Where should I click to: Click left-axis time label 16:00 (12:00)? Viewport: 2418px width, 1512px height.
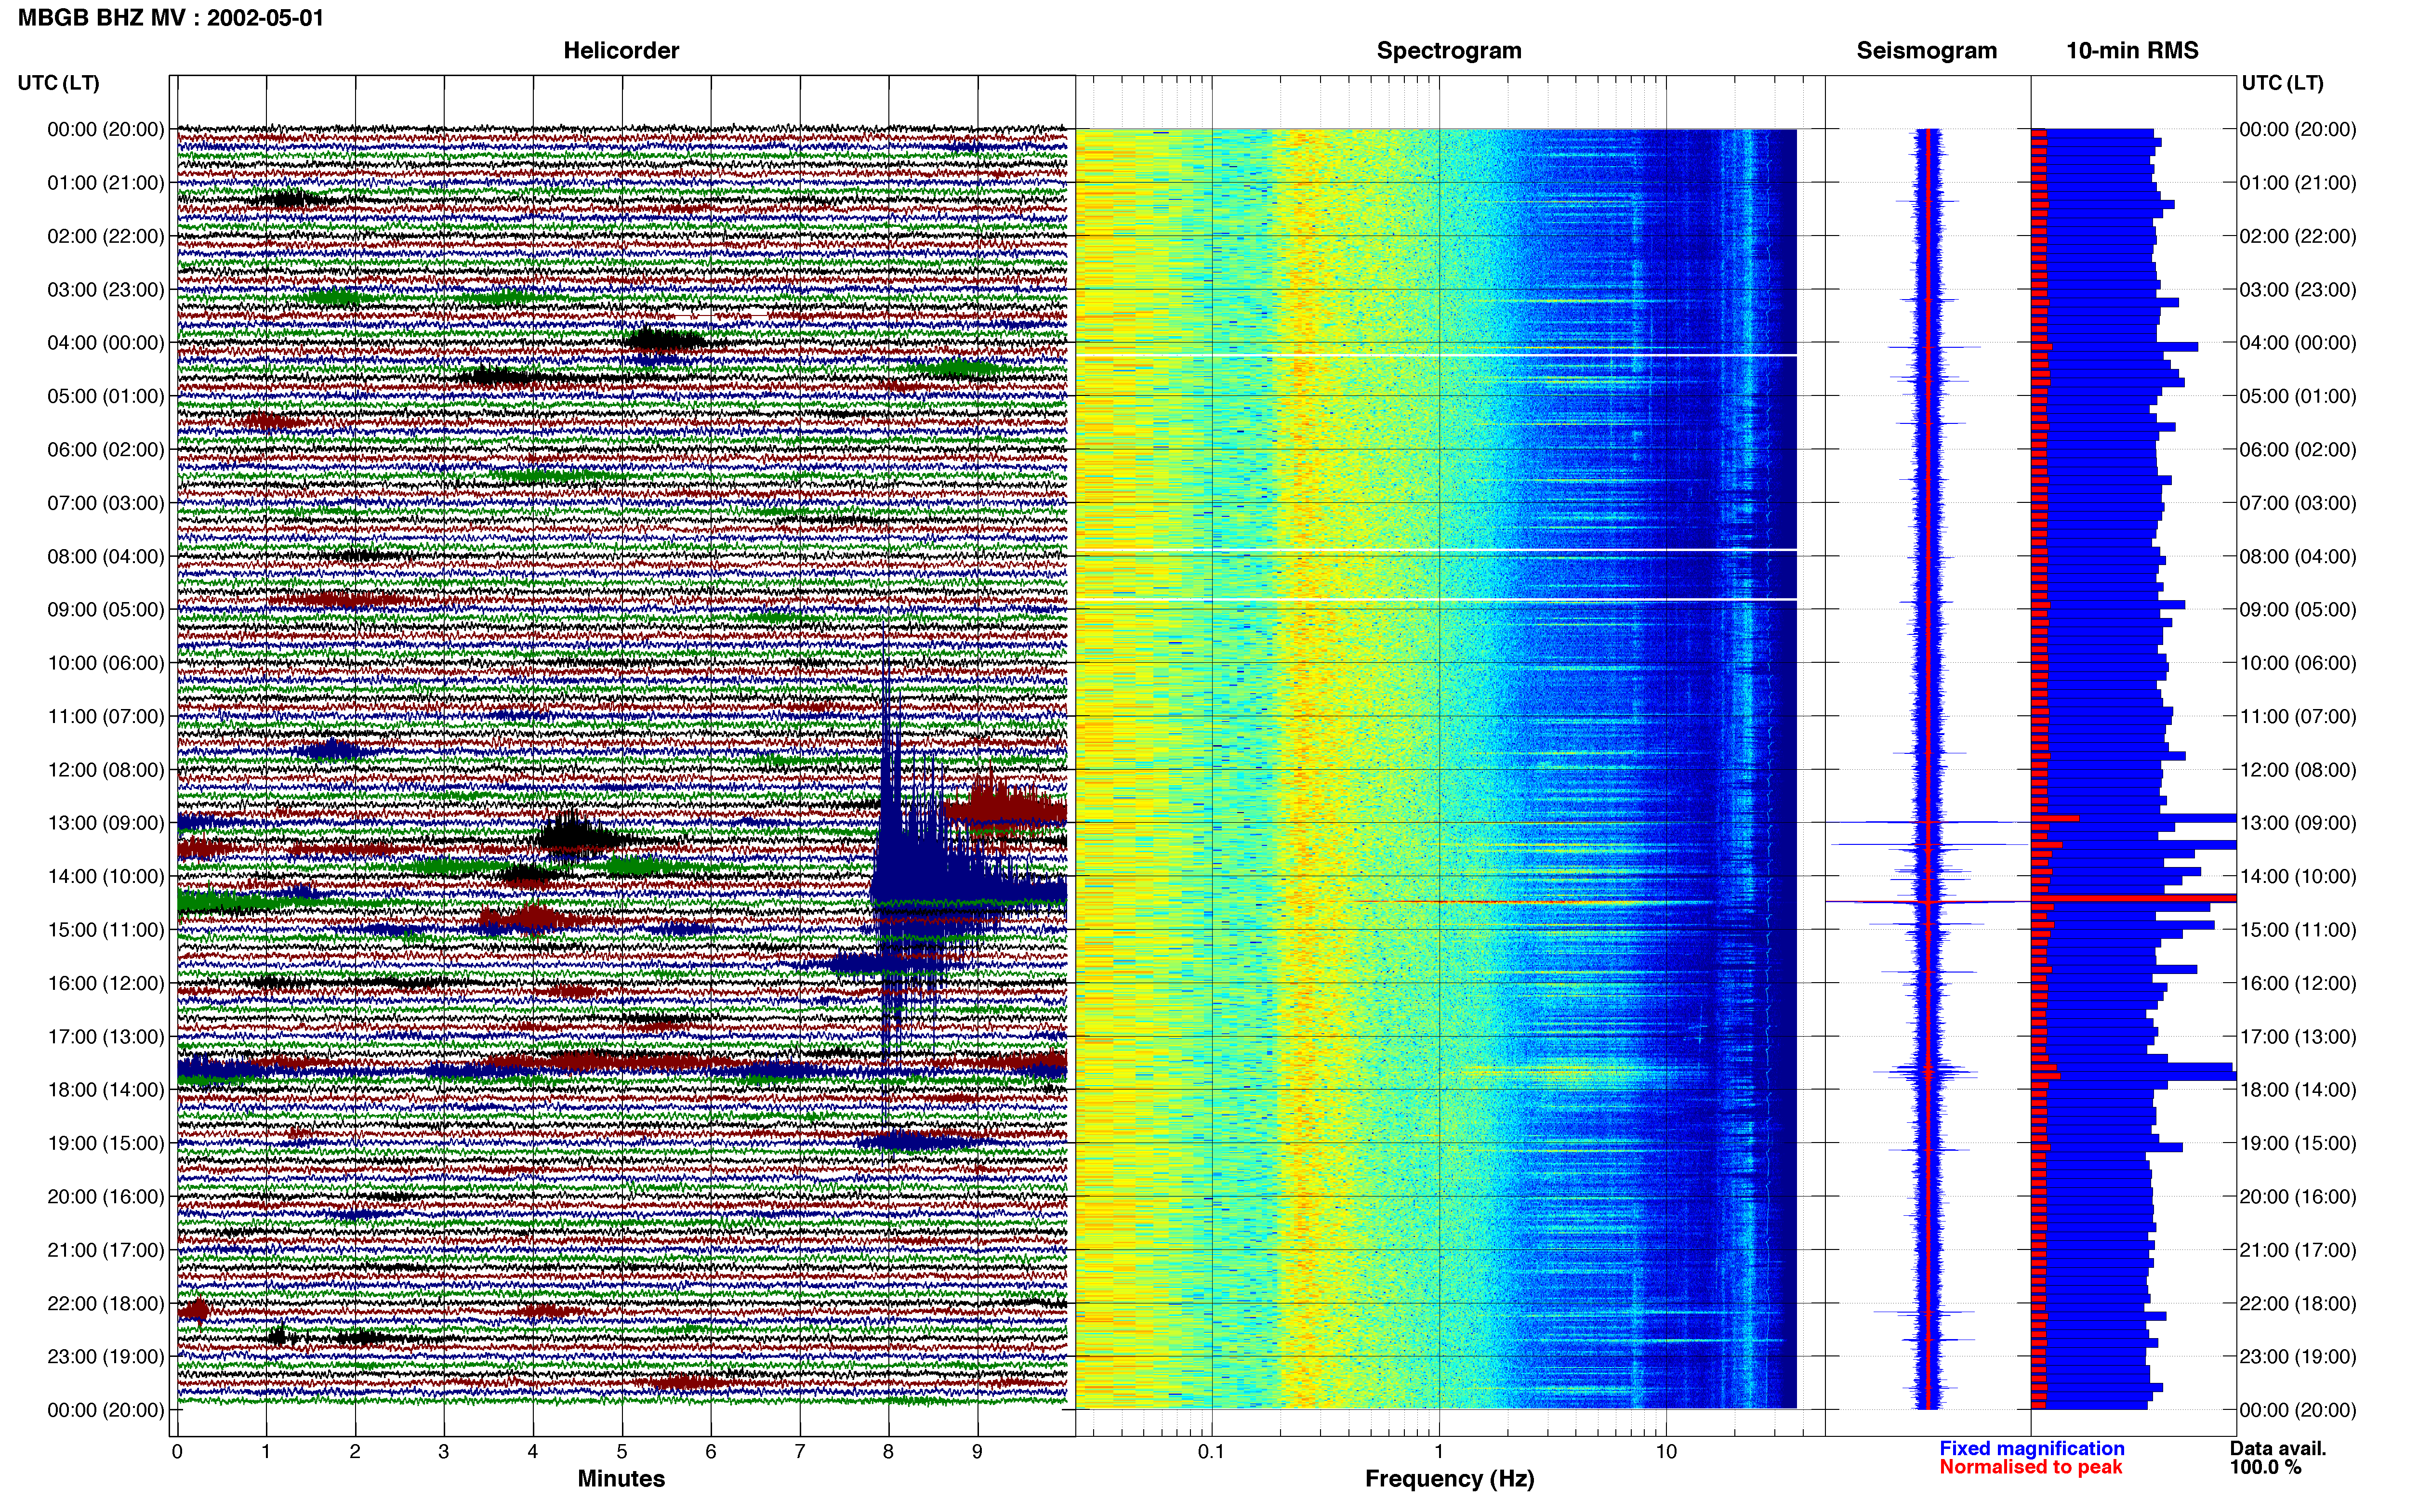point(106,983)
